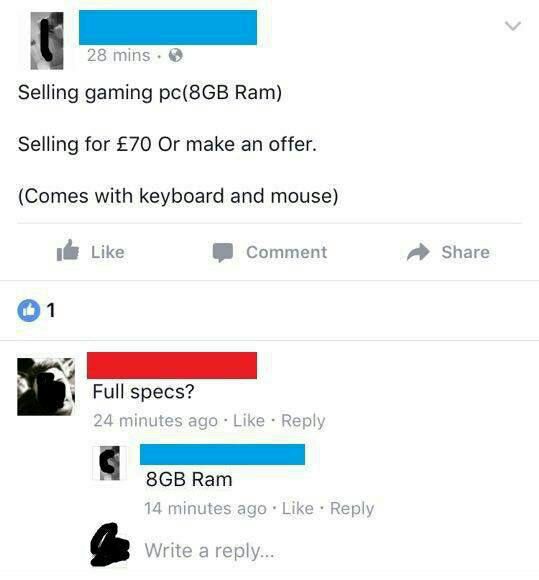This screenshot has width=539, height=580.
Task: Open the 8GB Ram replier's small avatar
Action: (x=110, y=463)
